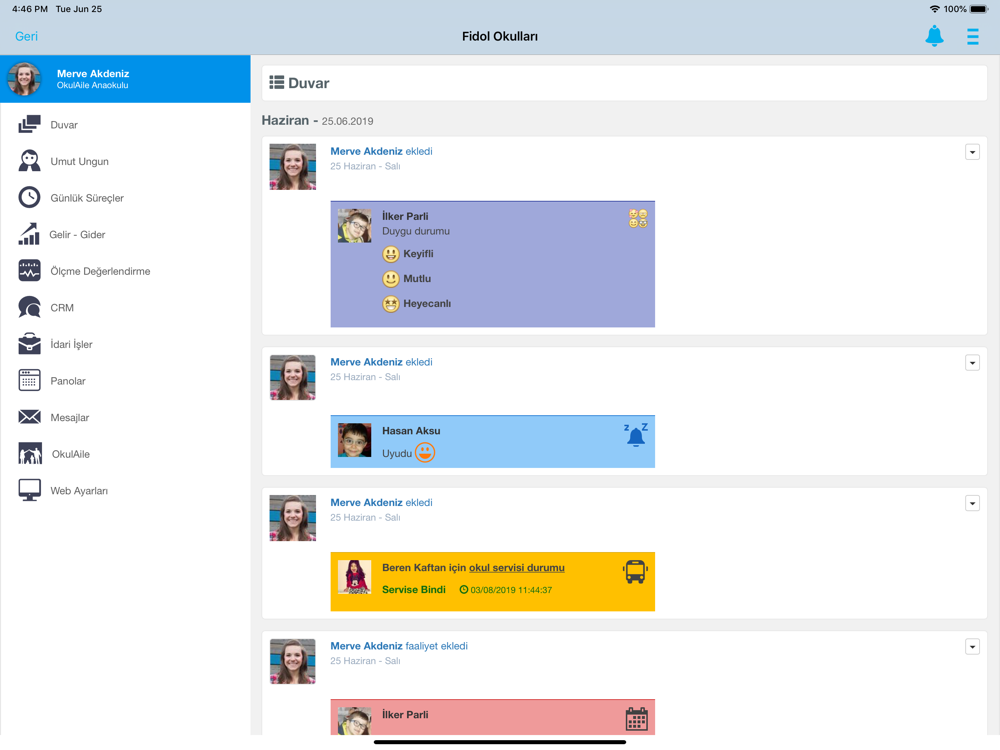
Task: Click İlker Parli photo on the purple card
Action: tap(355, 226)
